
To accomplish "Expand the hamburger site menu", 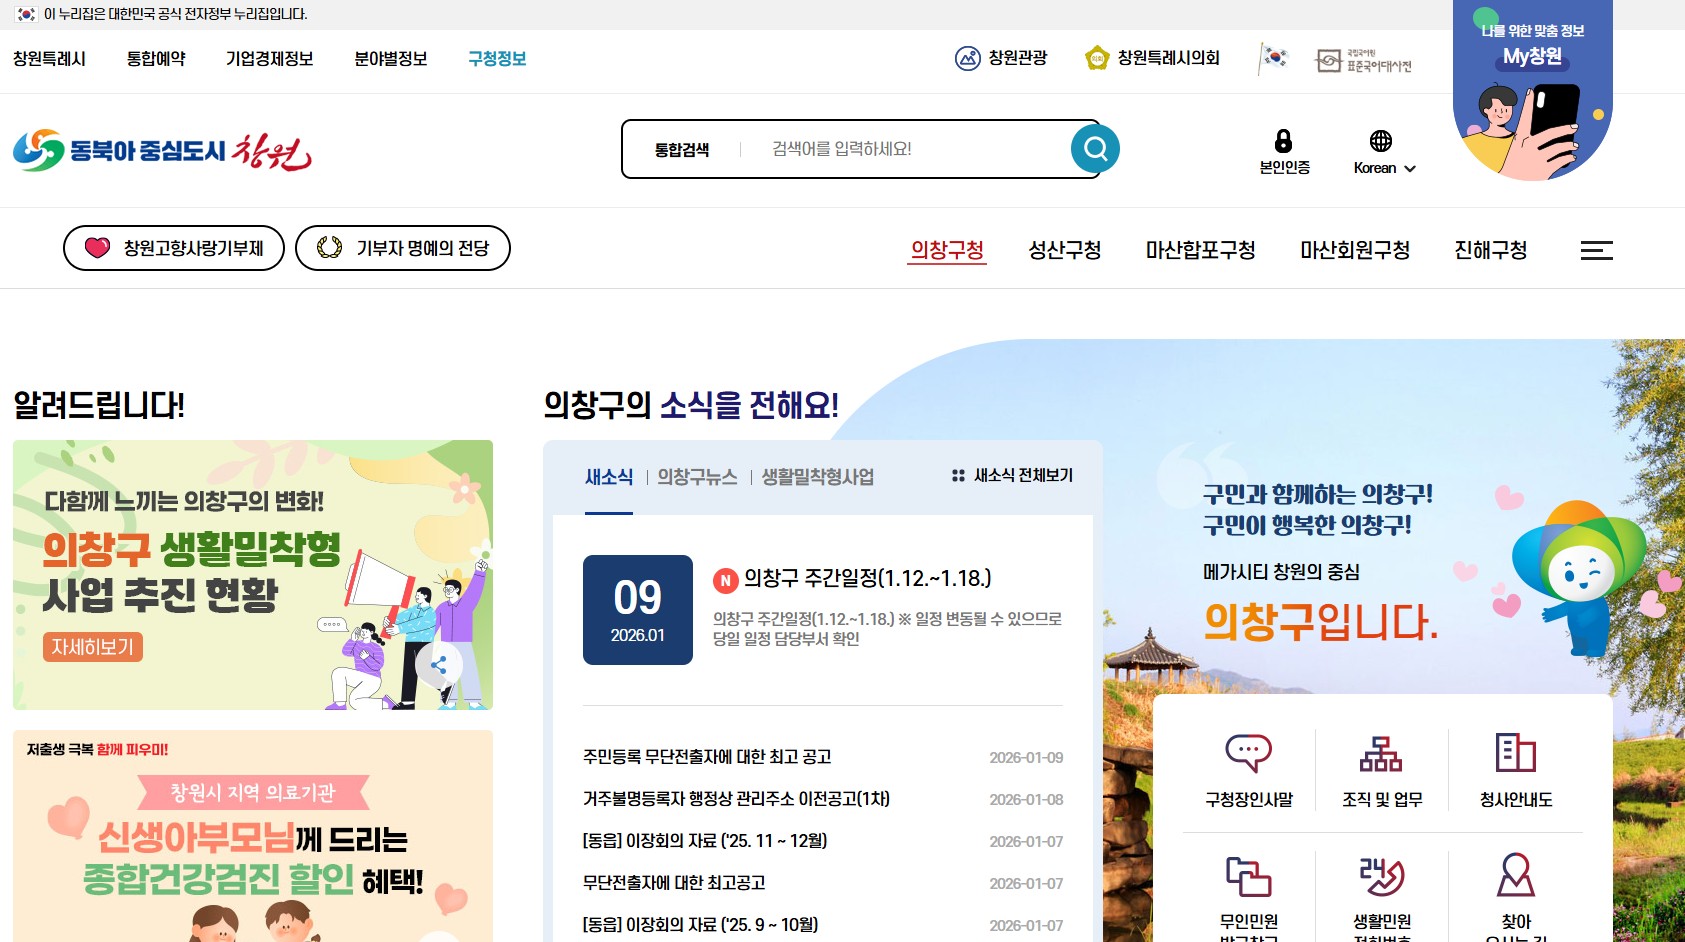I will (x=1597, y=250).
